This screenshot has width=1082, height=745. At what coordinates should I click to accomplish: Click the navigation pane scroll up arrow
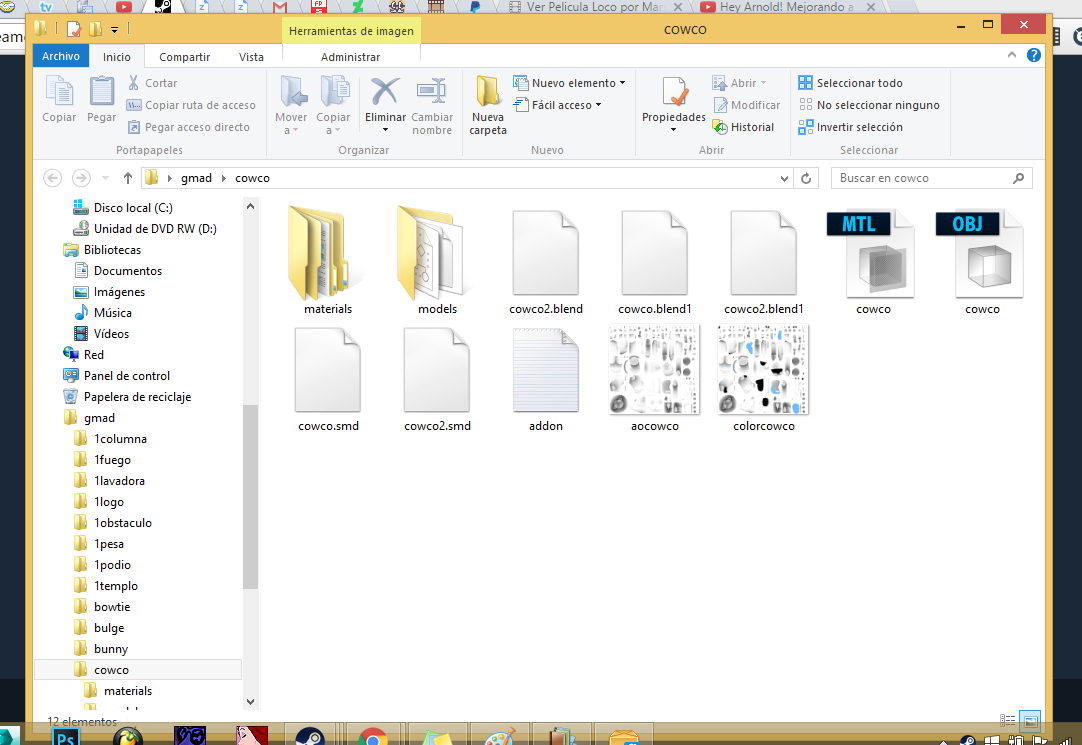[250, 206]
